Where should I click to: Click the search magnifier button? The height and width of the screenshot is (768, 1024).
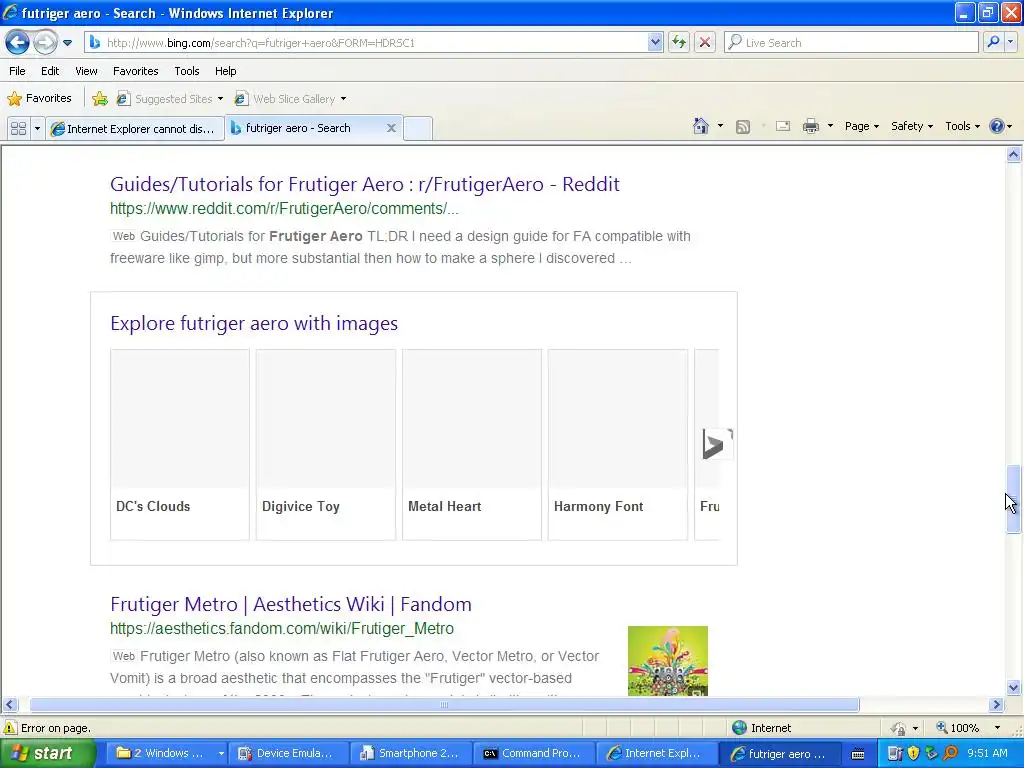click(993, 42)
